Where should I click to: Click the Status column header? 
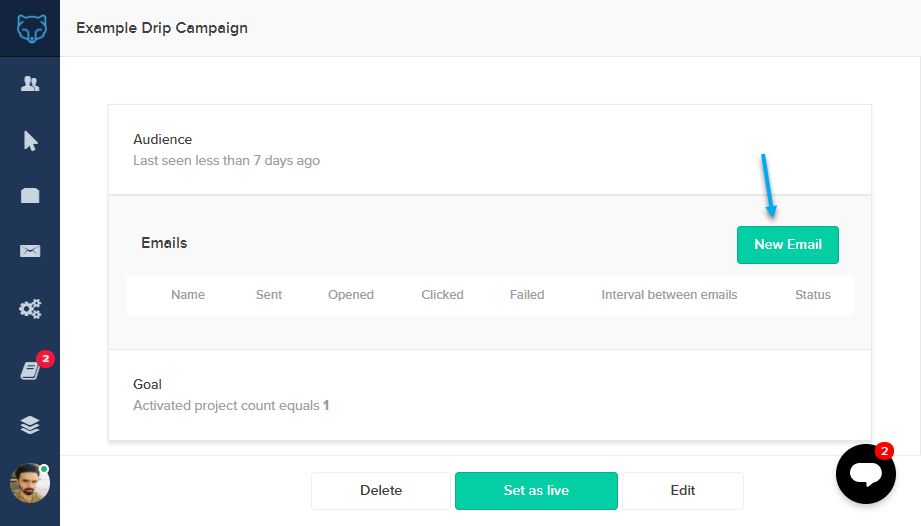[x=813, y=295]
